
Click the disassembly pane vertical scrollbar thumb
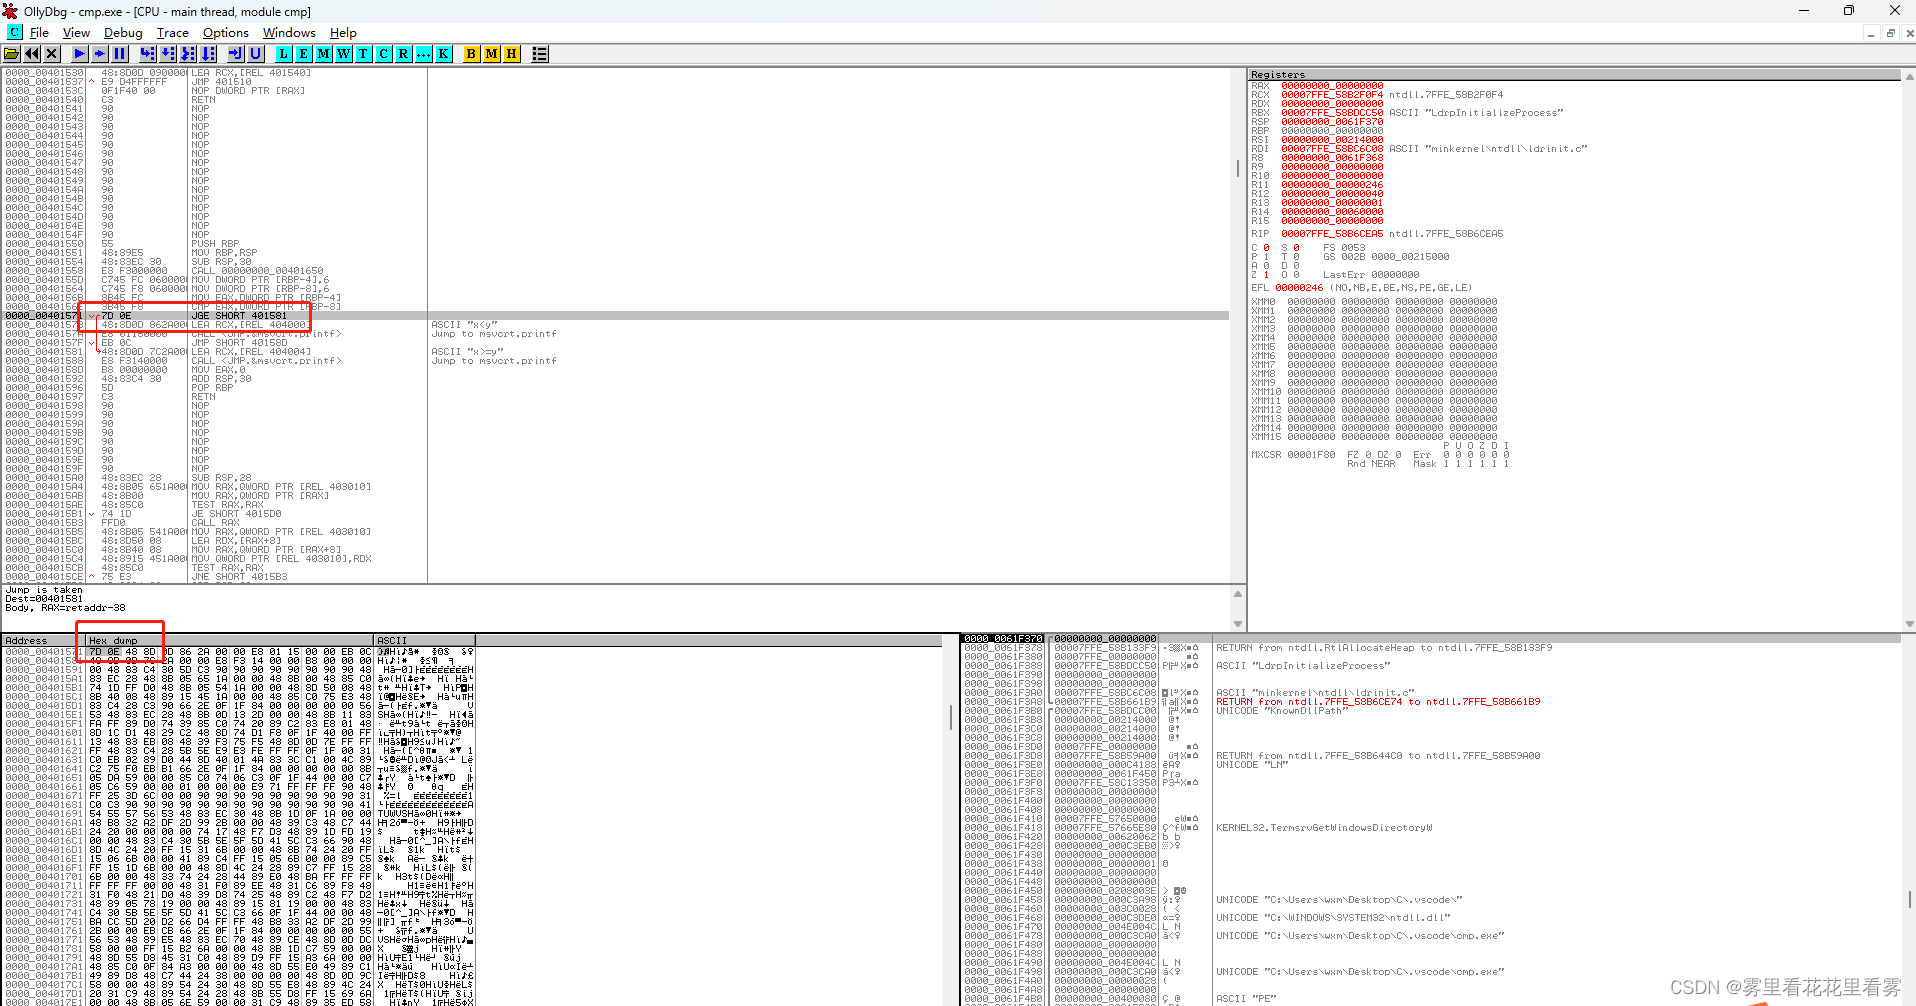coord(1238,169)
